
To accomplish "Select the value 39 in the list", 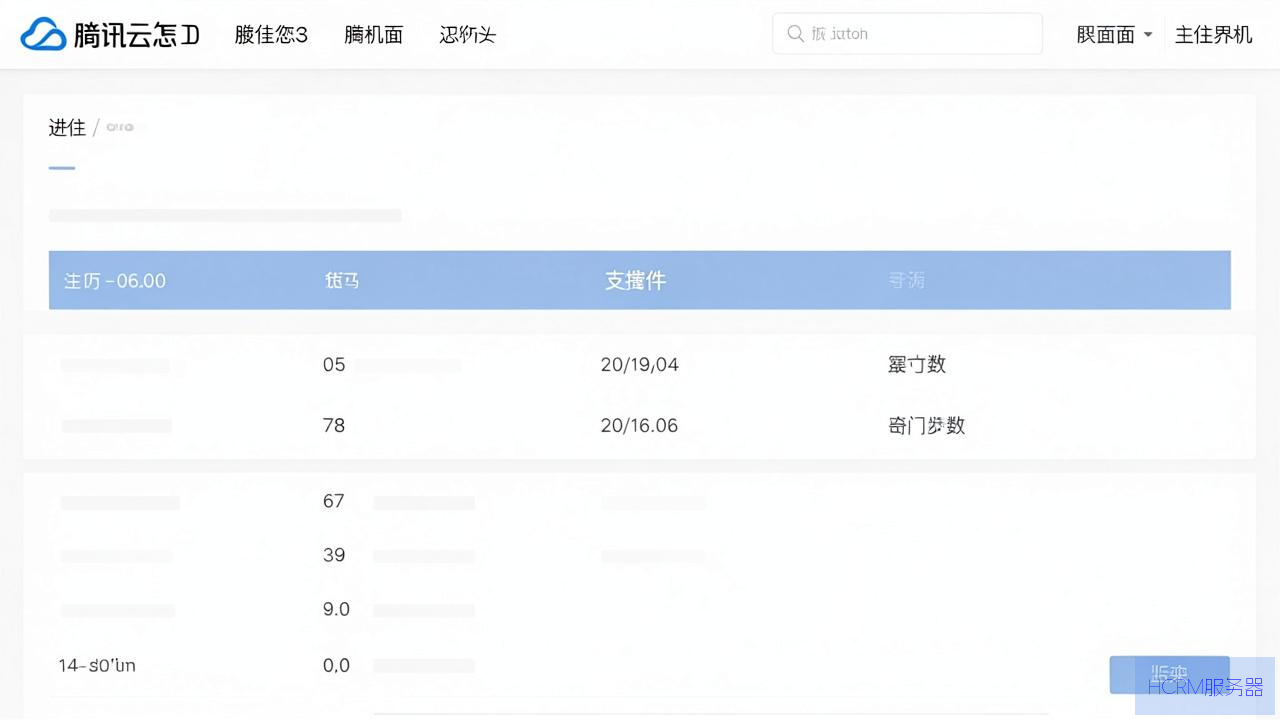I will pyautogui.click(x=334, y=555).
